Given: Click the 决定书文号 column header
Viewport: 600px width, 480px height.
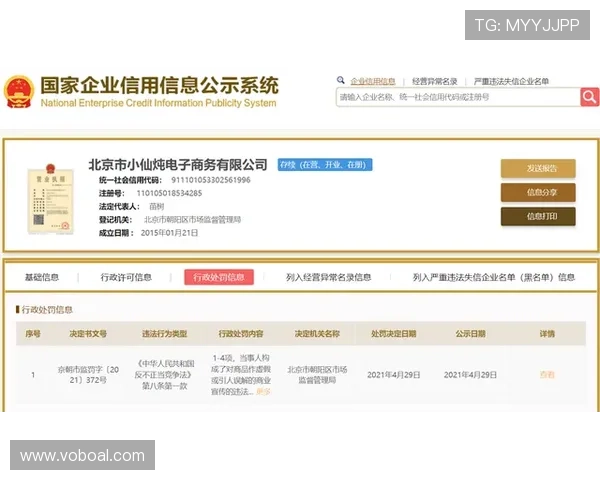Looking at the screenshot, I should click(x=88, y=334).
